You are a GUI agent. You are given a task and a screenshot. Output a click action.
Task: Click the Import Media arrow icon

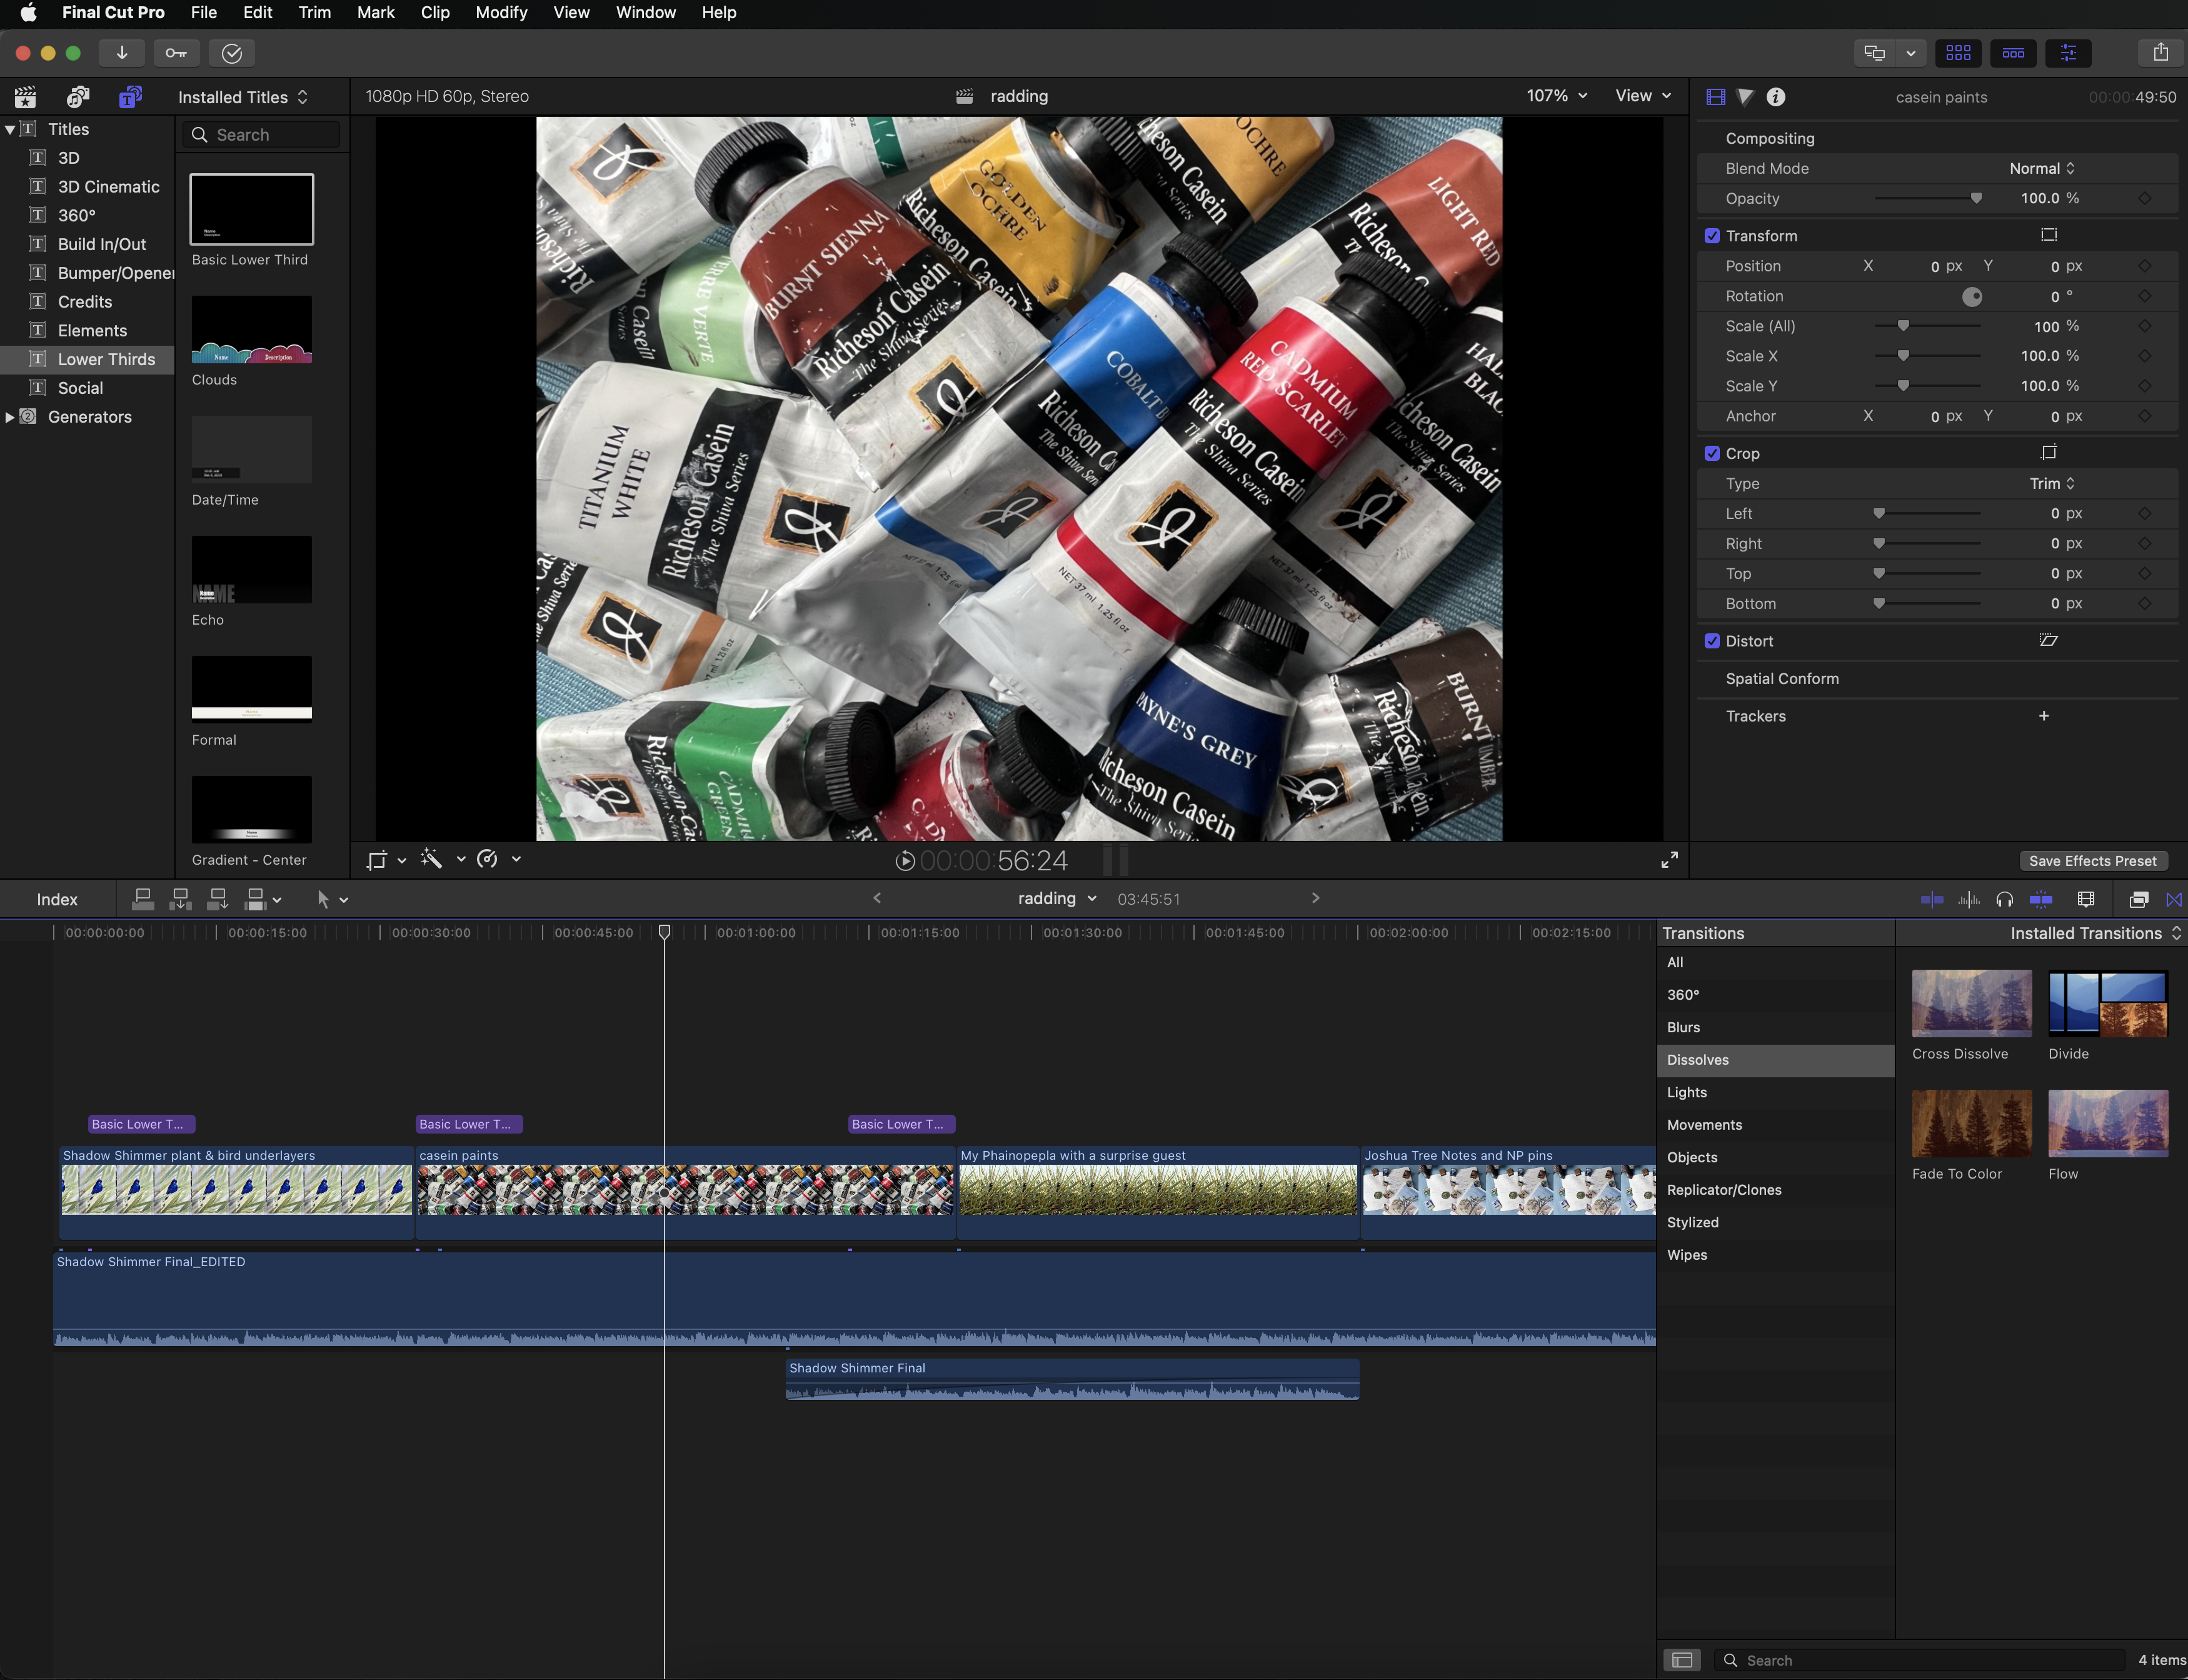point(122,53)
